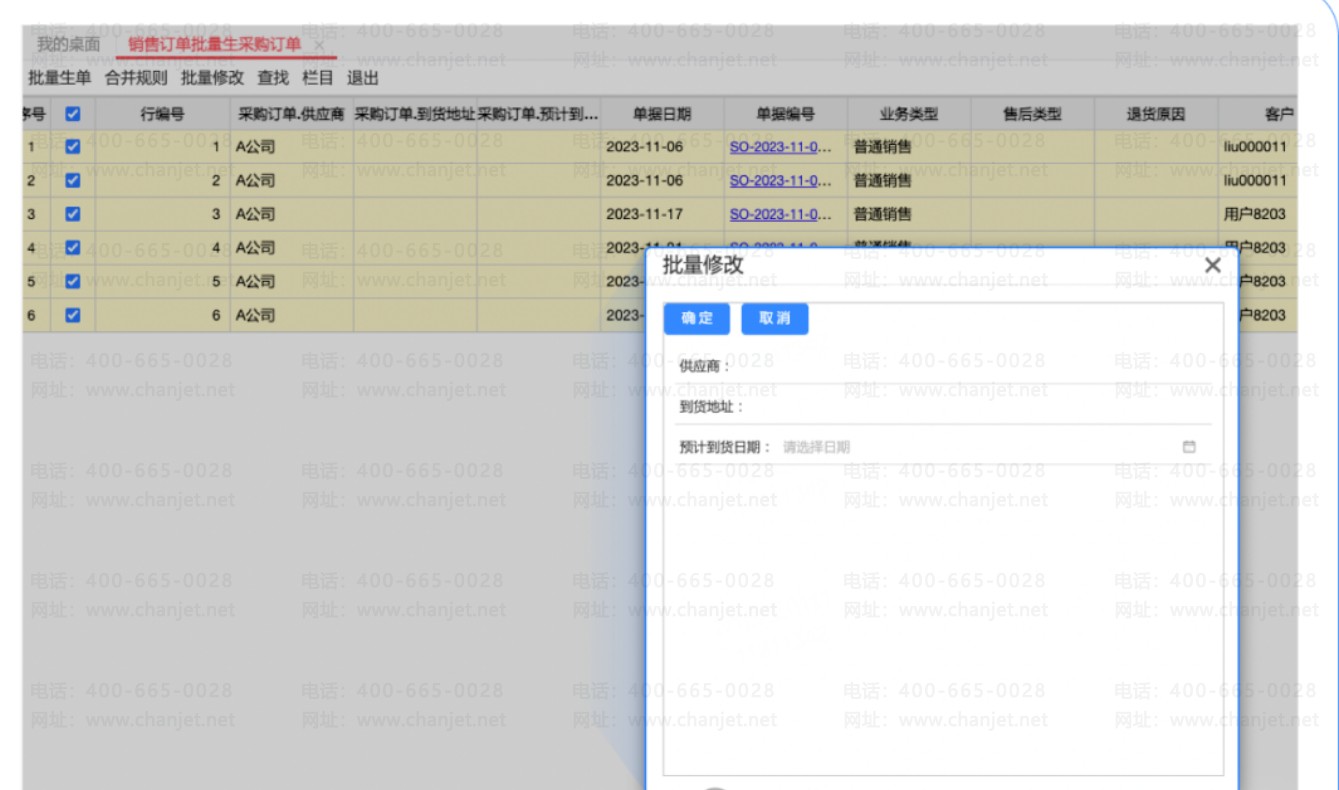Click the 供应商 input field in dialog
The height and width of the screenshot is (790, 1339).
point(970,366)
